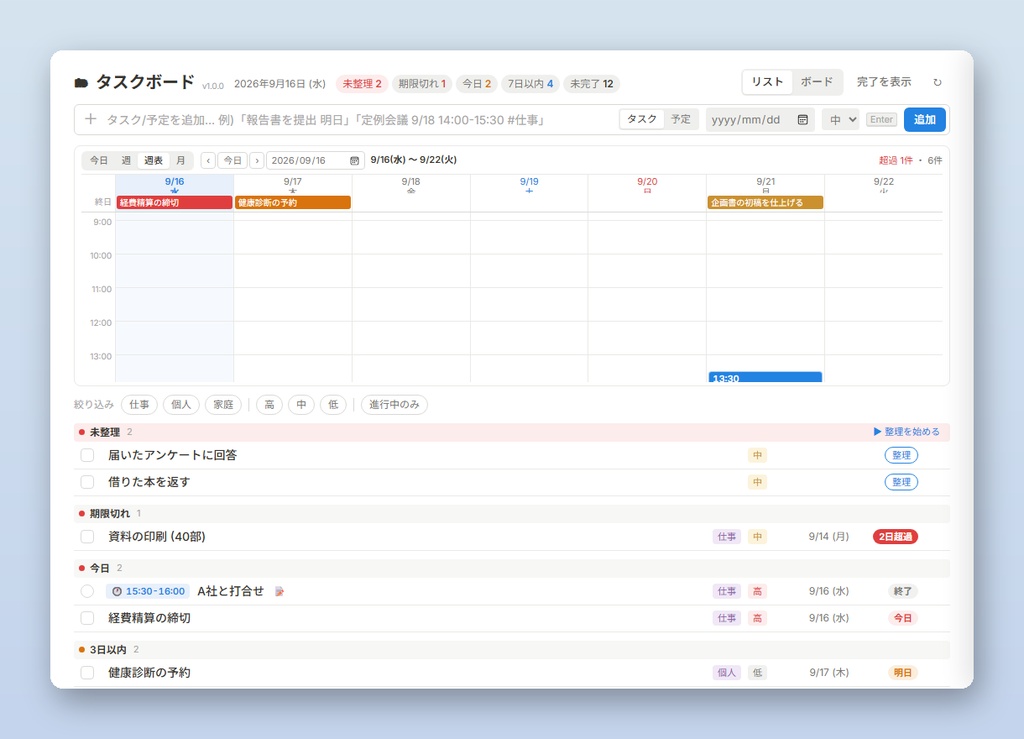Click the note icon next to A社と打合せ

[x=280, y=591]
